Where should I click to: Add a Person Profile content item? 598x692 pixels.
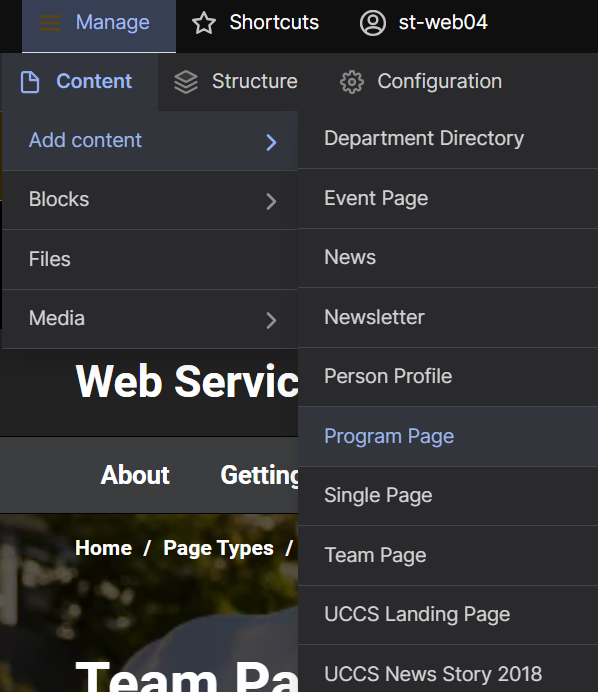coord(448,377)
